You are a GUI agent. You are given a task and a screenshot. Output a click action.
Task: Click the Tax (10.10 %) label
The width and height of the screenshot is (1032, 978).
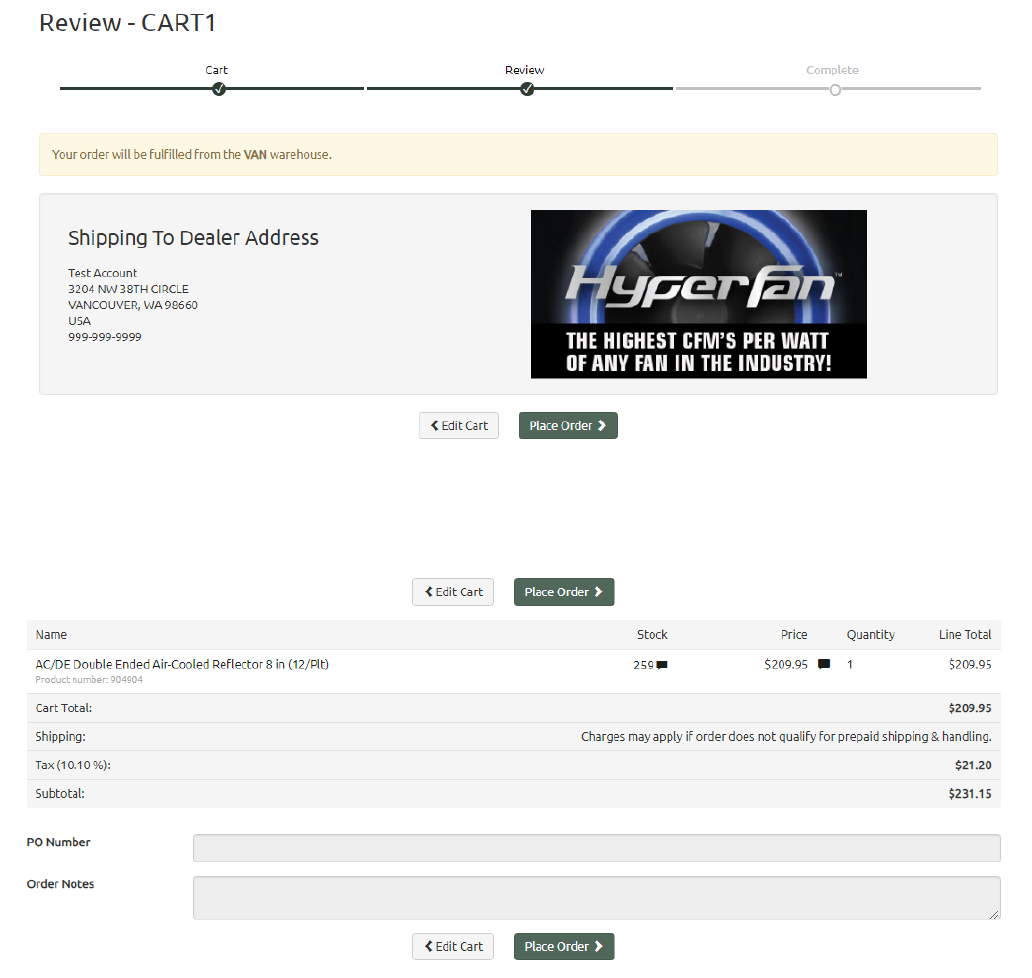tap(73, 765)
